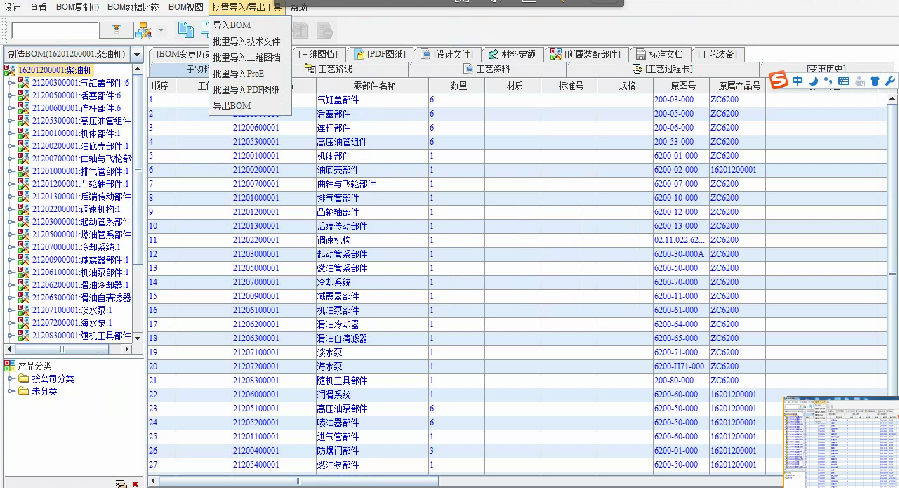
Task: Click the 数量 column header
Action: point(458,86)
